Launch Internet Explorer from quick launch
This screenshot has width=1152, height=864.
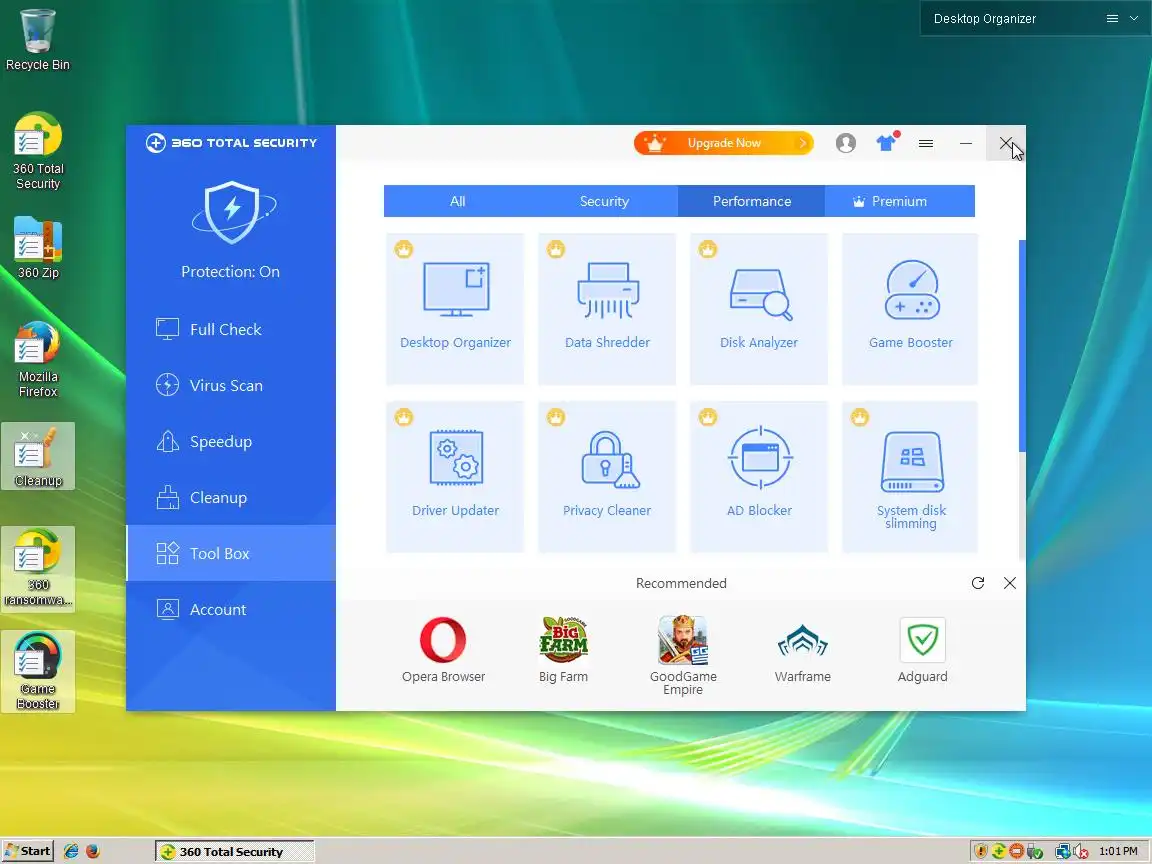click(71, 851)
